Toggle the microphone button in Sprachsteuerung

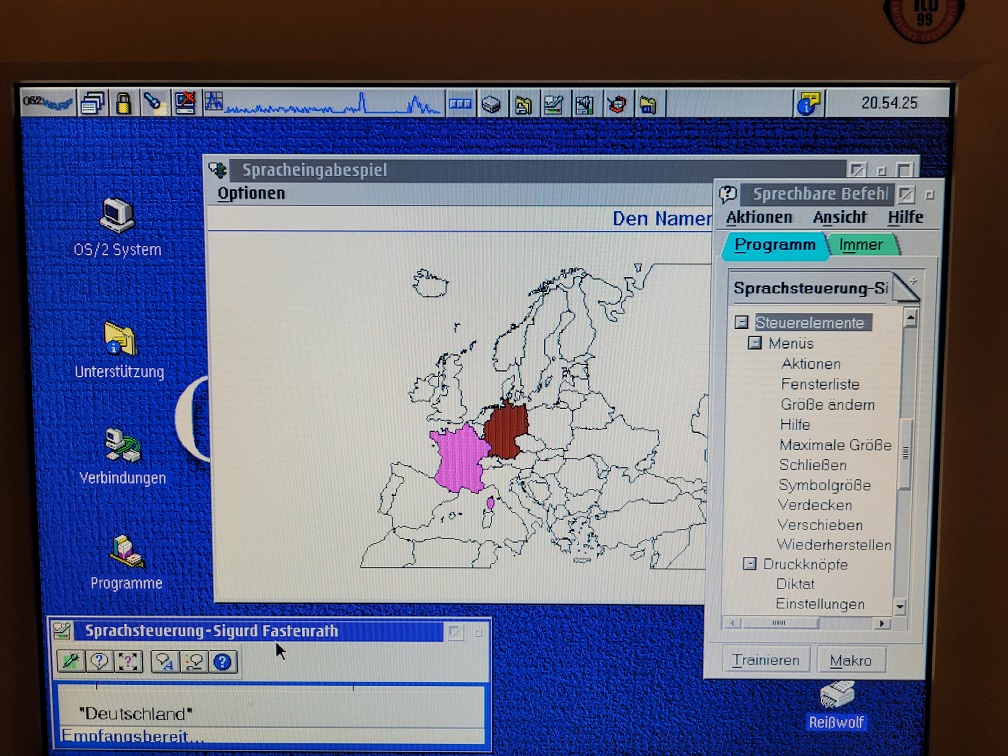click(71, 662)
